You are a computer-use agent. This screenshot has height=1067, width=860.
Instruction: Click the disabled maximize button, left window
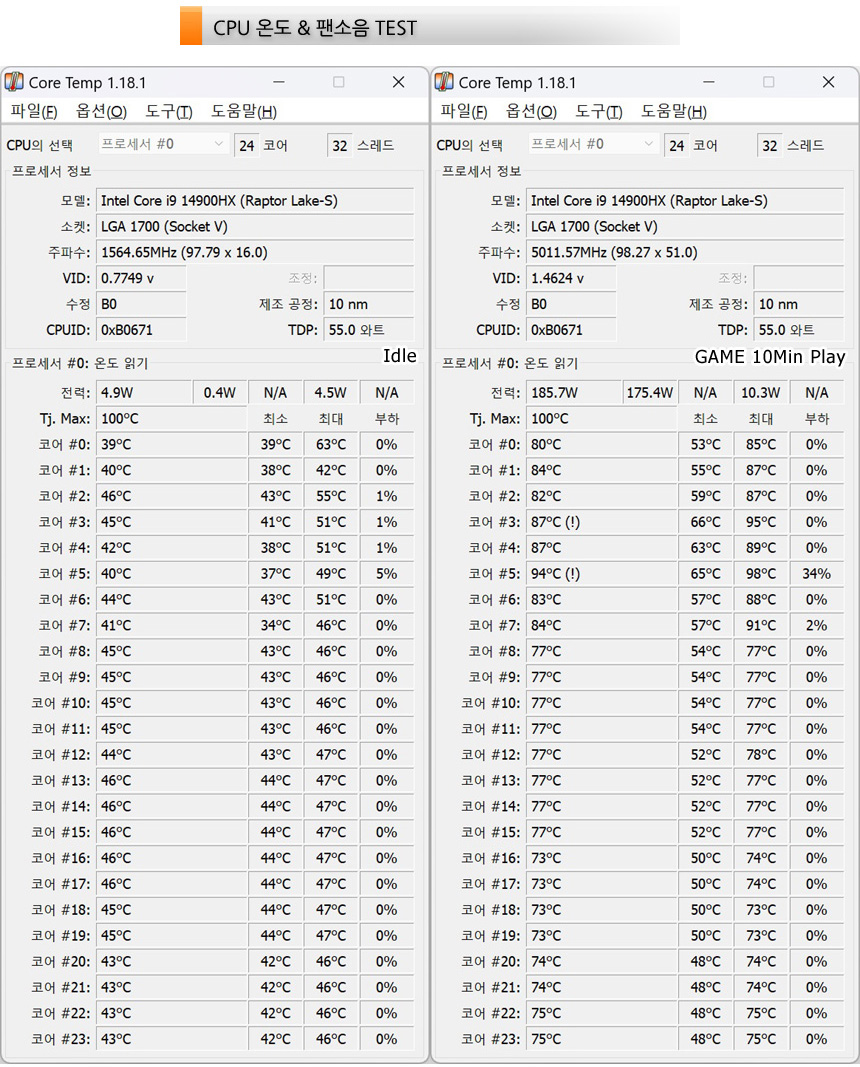pyautogui.click(x=338, y=82)
